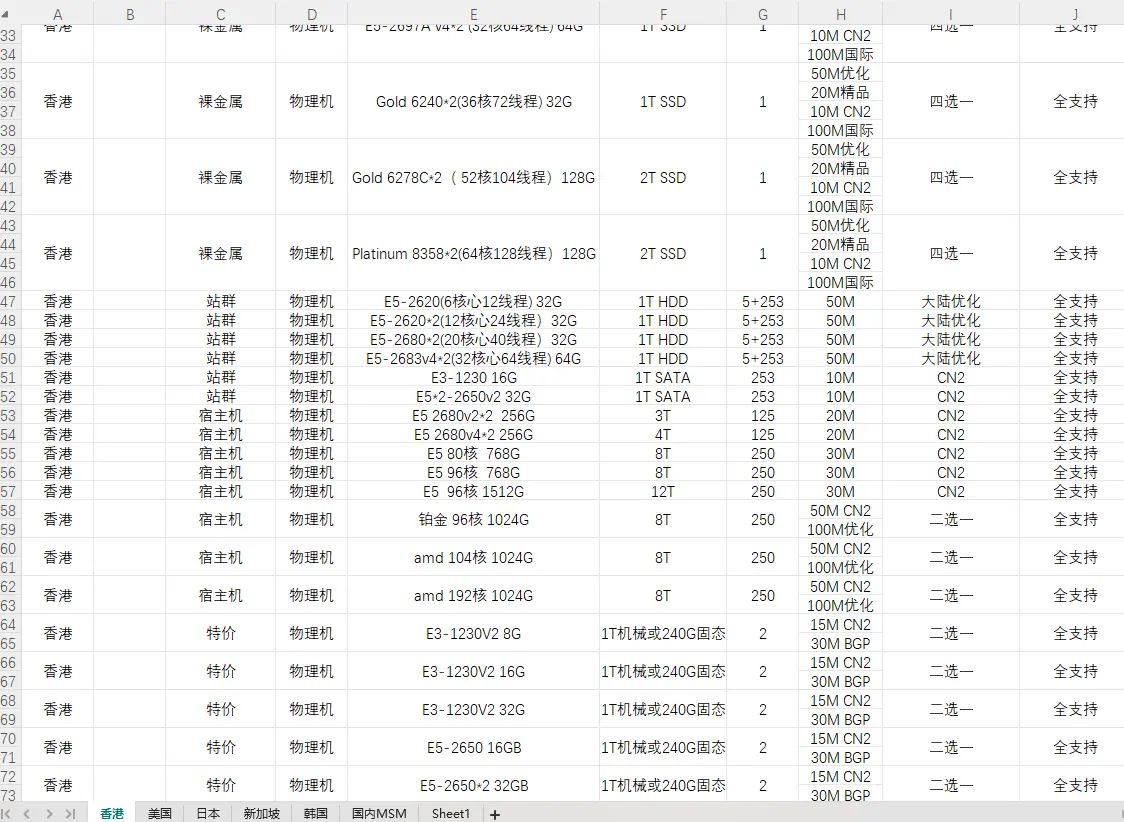This screenshot has width=1124, height=822.
Task: Go to previous sheet navigation arrow
Action: point(27,813)
